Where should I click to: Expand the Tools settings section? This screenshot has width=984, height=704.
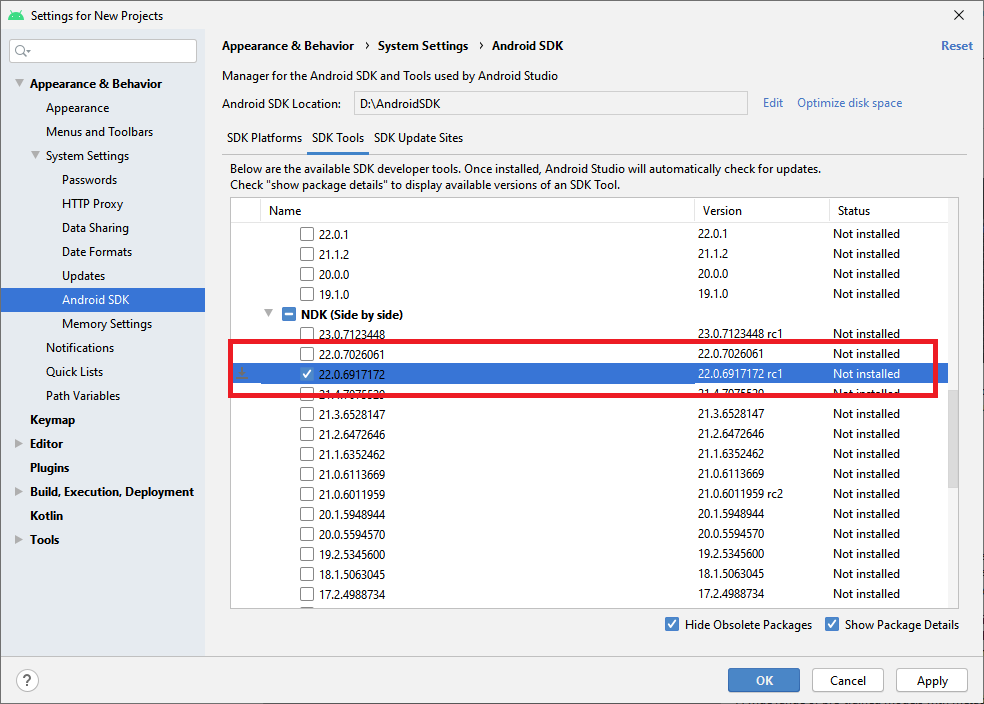tap(19, 540)
